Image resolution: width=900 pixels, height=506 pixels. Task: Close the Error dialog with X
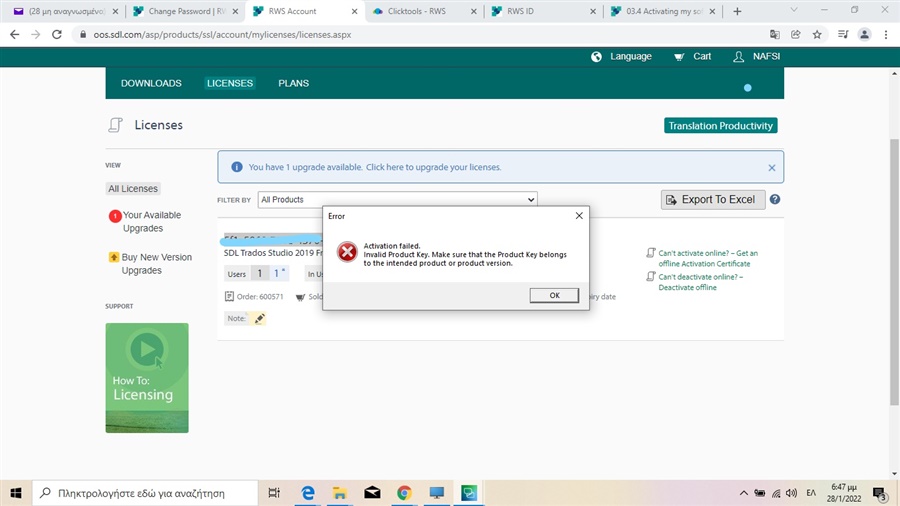click(579, 216)
